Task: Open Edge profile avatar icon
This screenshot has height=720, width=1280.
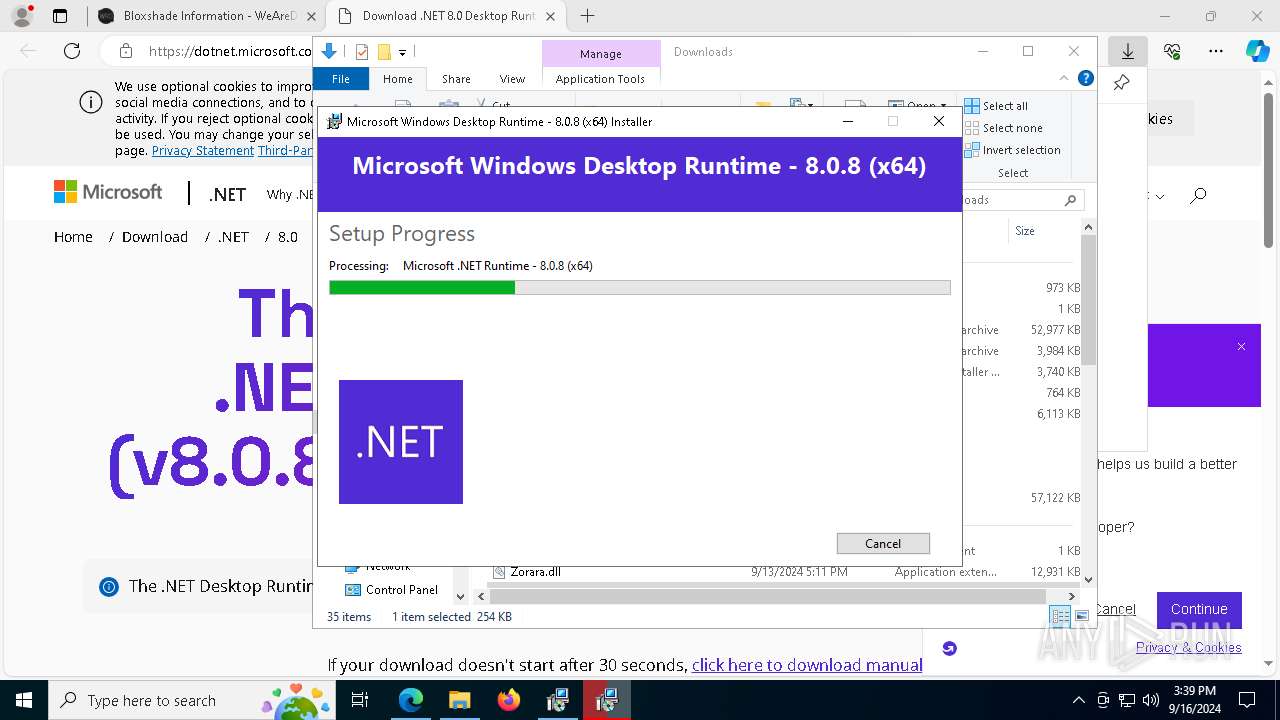Action: (21, 16)
